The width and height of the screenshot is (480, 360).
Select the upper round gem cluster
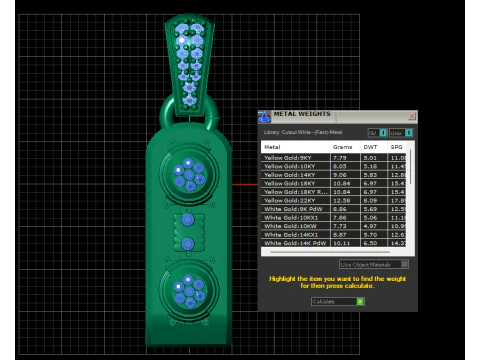pyautogui.click(x=189, y=174)
